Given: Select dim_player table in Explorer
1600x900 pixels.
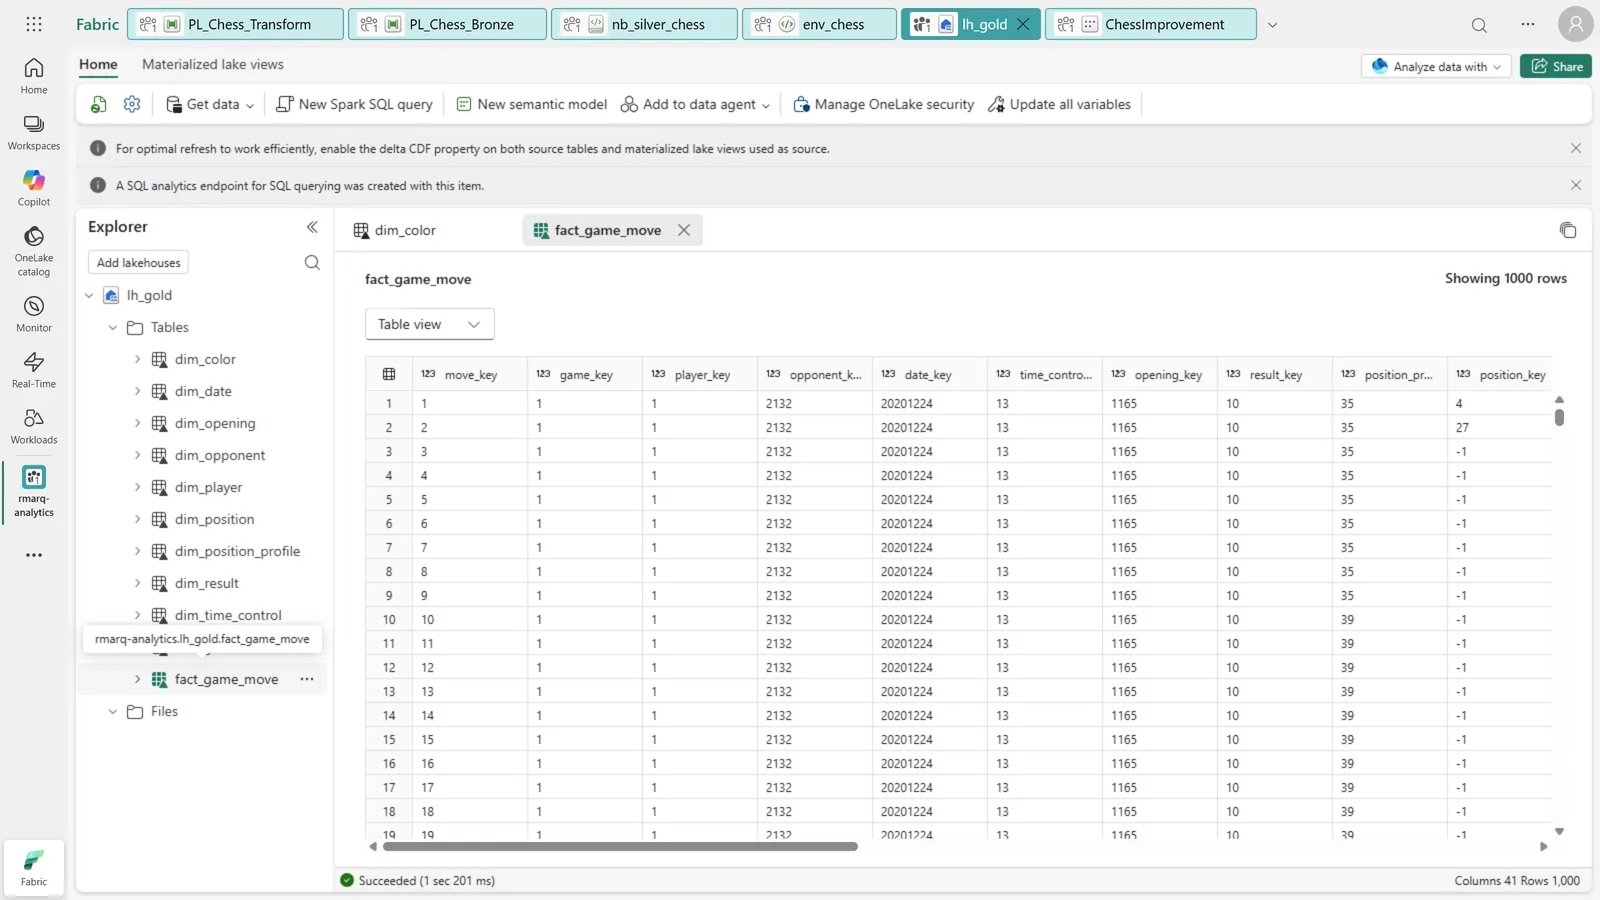Looking at the screenshot, I should [x=208, y=487].
